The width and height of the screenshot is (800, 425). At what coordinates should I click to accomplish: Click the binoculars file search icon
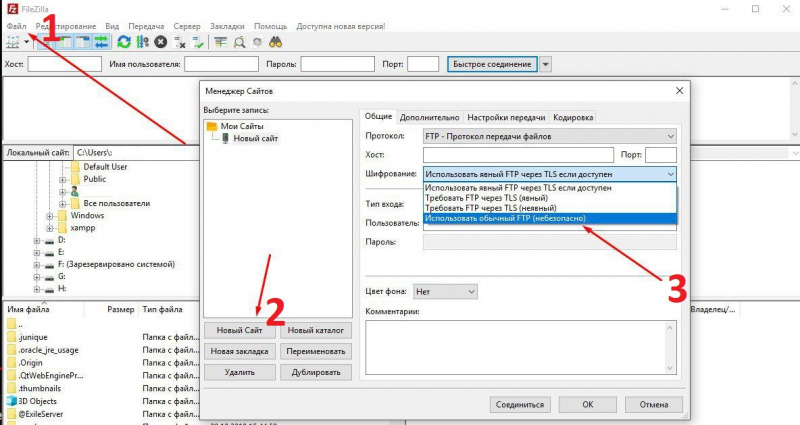(276, 42)
